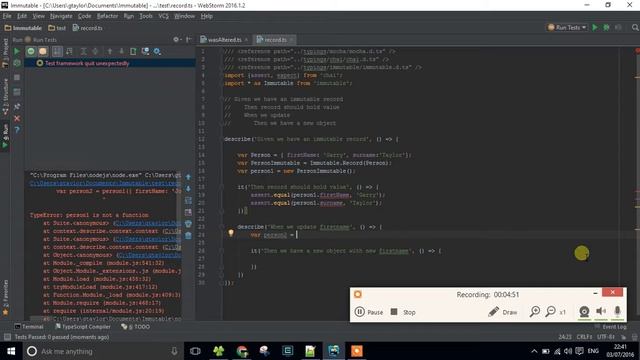Click the yellow intention lightbulb in the gutter
The image size is (640, 360).
pyautogui.click(x=231, y=233)
